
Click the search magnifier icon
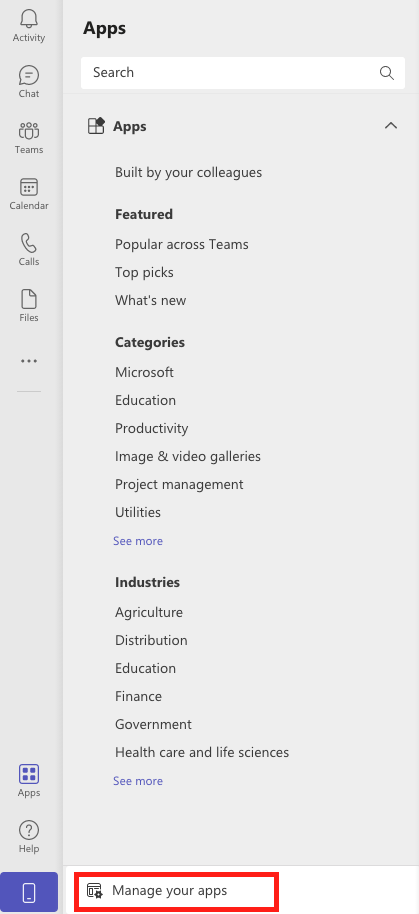click(387, 72)
